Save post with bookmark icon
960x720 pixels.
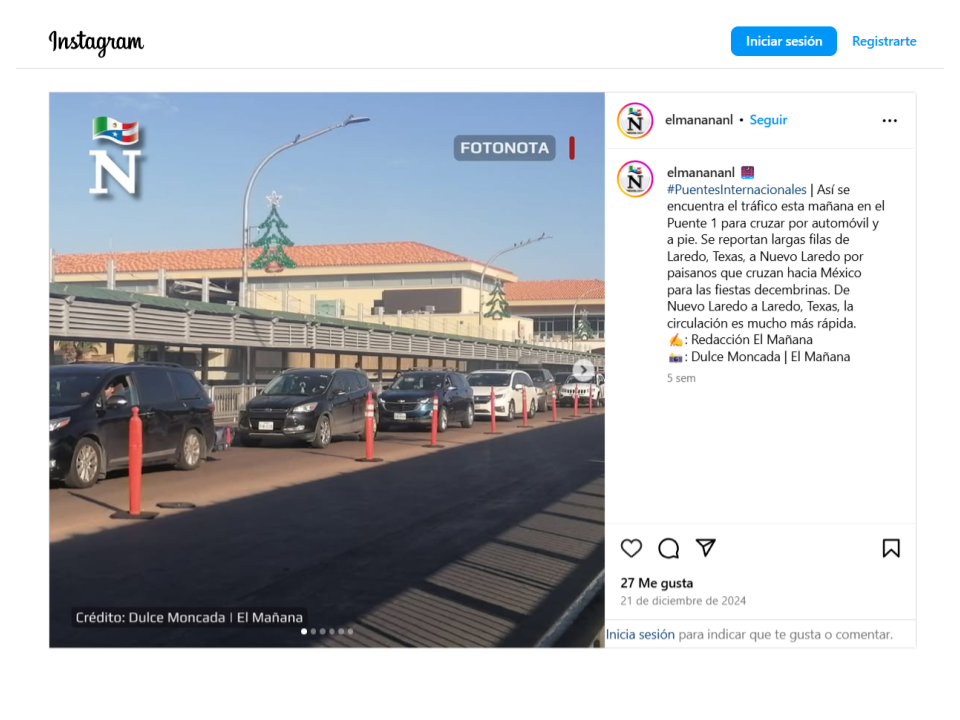pos(891,548)
